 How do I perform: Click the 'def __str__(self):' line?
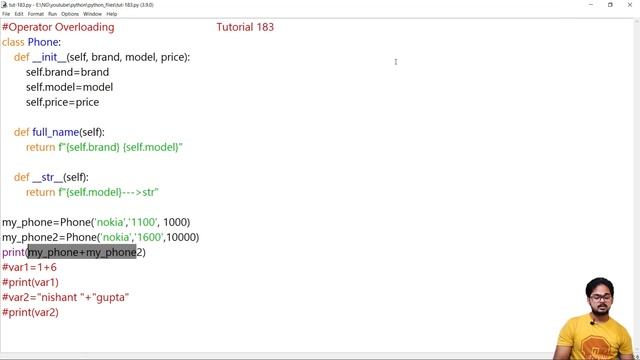click(x=51, y=178)
